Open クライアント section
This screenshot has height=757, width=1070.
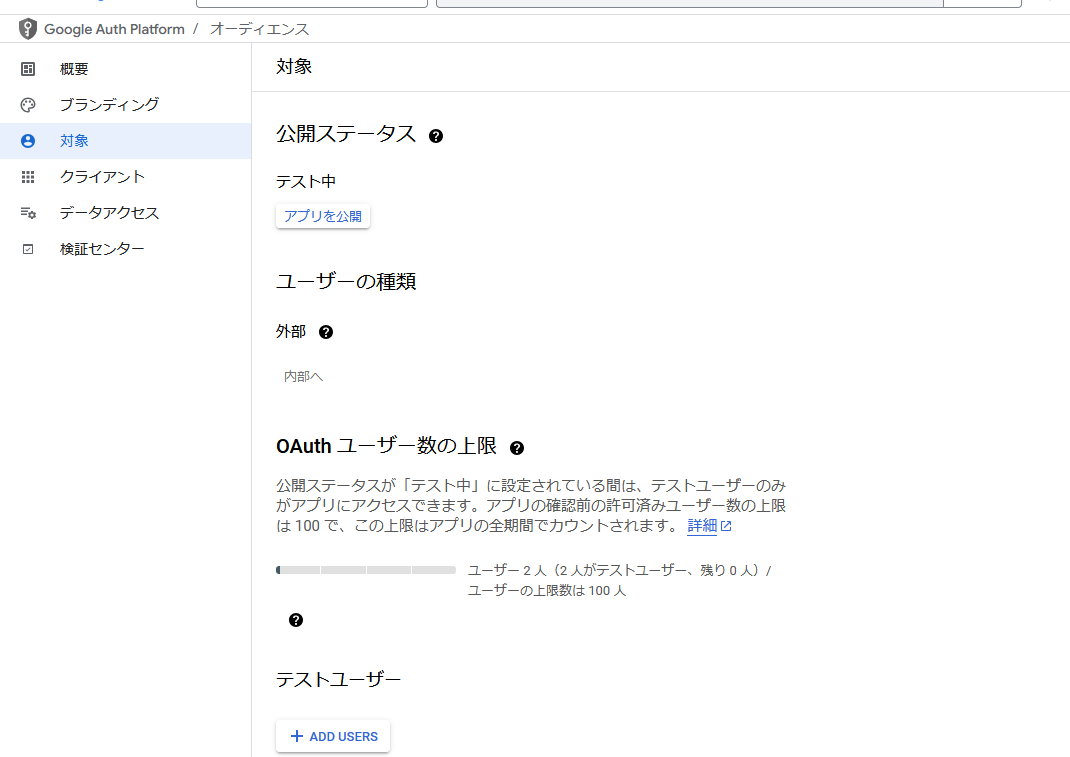[x=126, y=177]
